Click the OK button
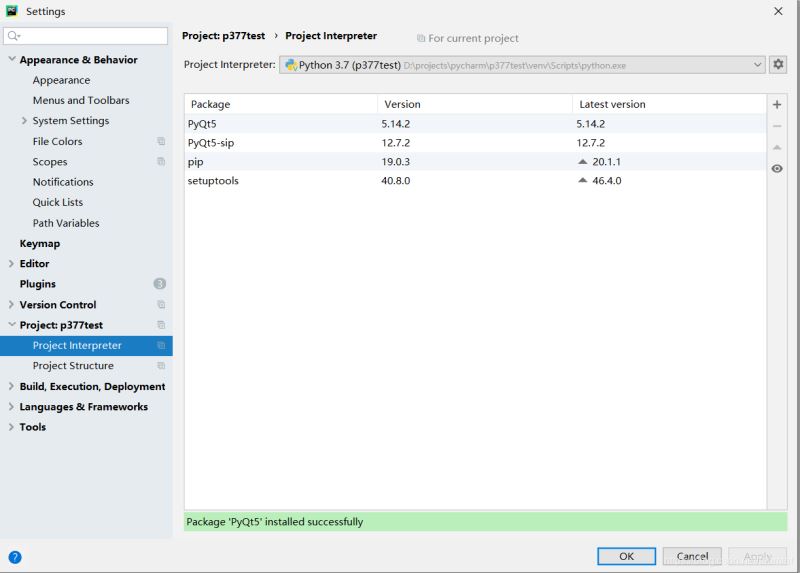 627,556
